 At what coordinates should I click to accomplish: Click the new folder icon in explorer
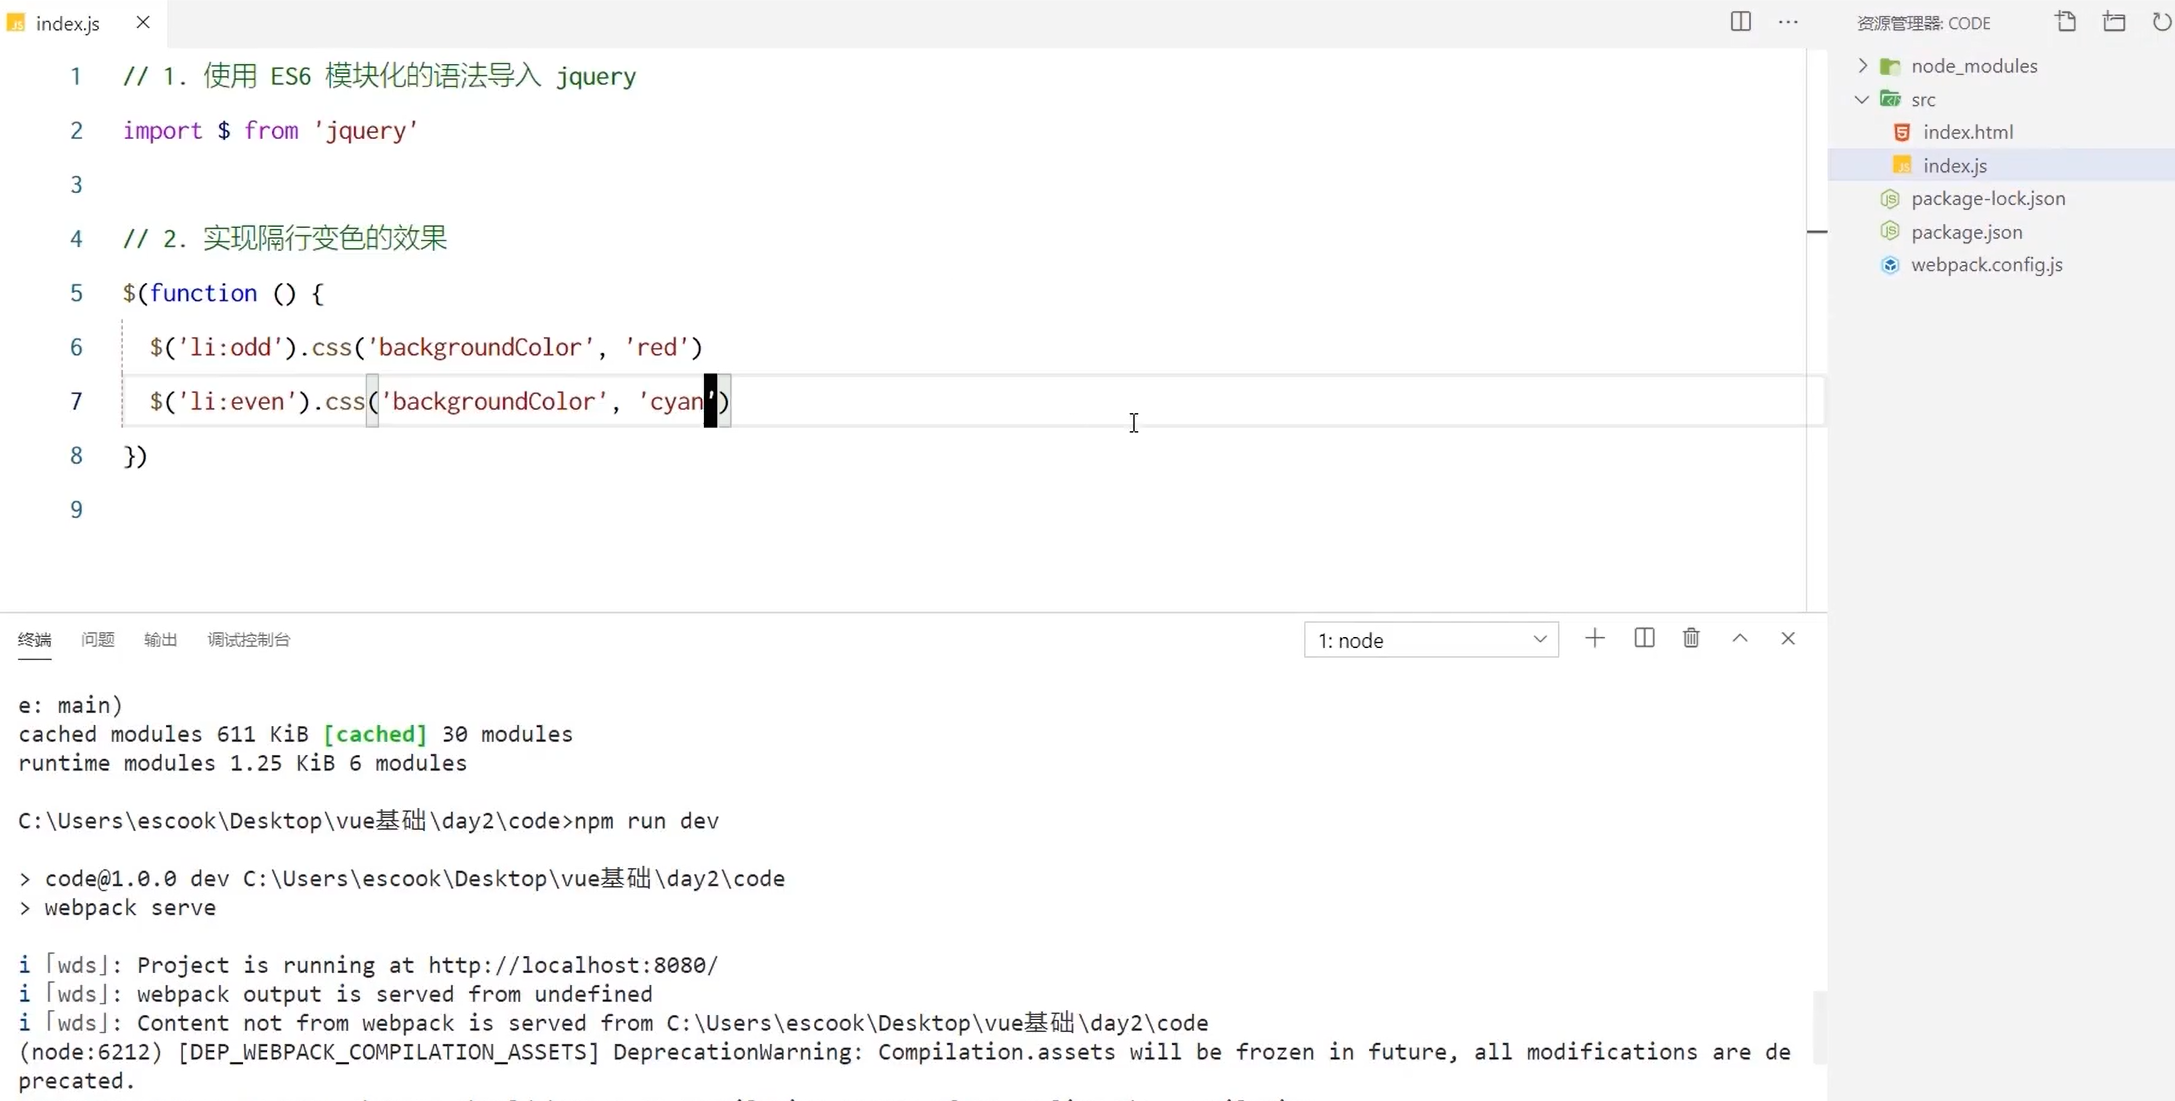coord(2114,22)
